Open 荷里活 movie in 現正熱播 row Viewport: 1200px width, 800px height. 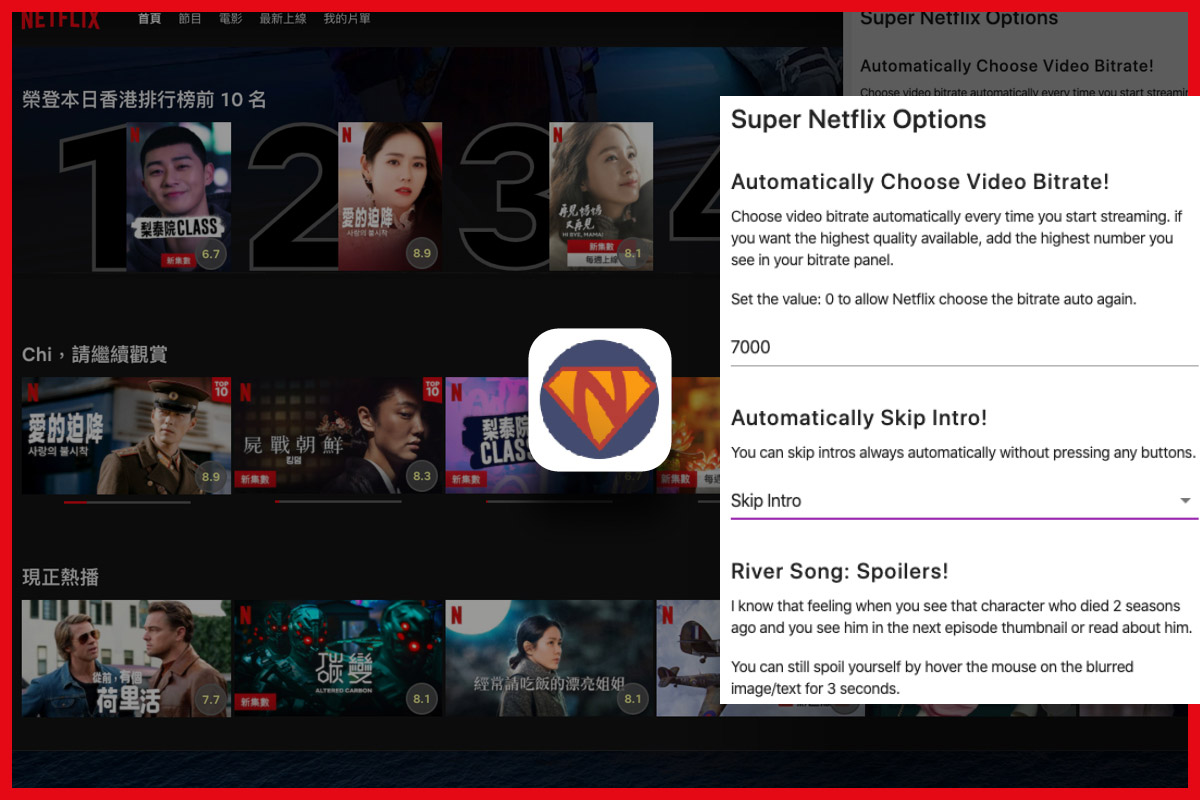click(x=126, y=658)
